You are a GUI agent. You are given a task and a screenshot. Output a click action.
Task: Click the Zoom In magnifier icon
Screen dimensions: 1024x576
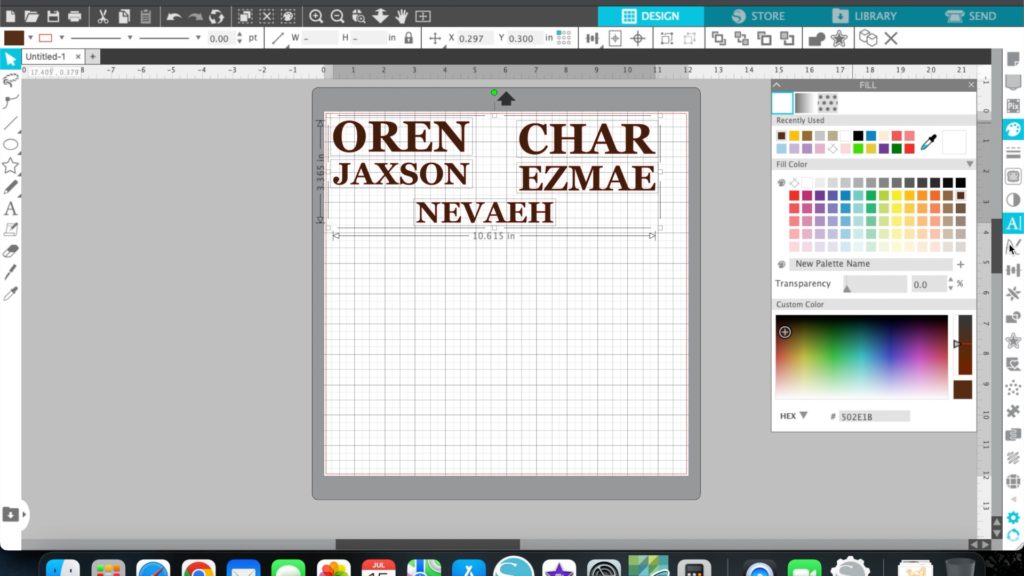[316, 16]
